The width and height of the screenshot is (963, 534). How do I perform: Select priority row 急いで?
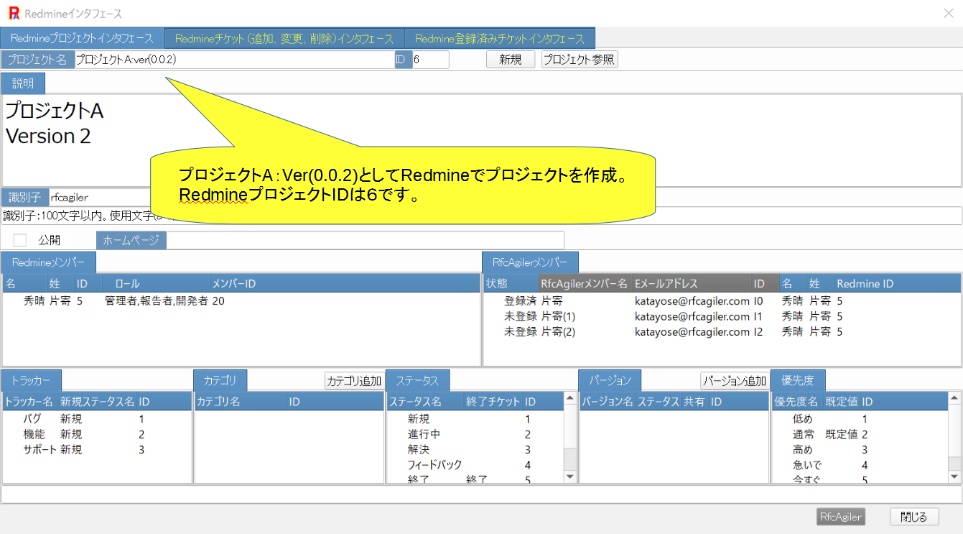[x=859, y=465]
